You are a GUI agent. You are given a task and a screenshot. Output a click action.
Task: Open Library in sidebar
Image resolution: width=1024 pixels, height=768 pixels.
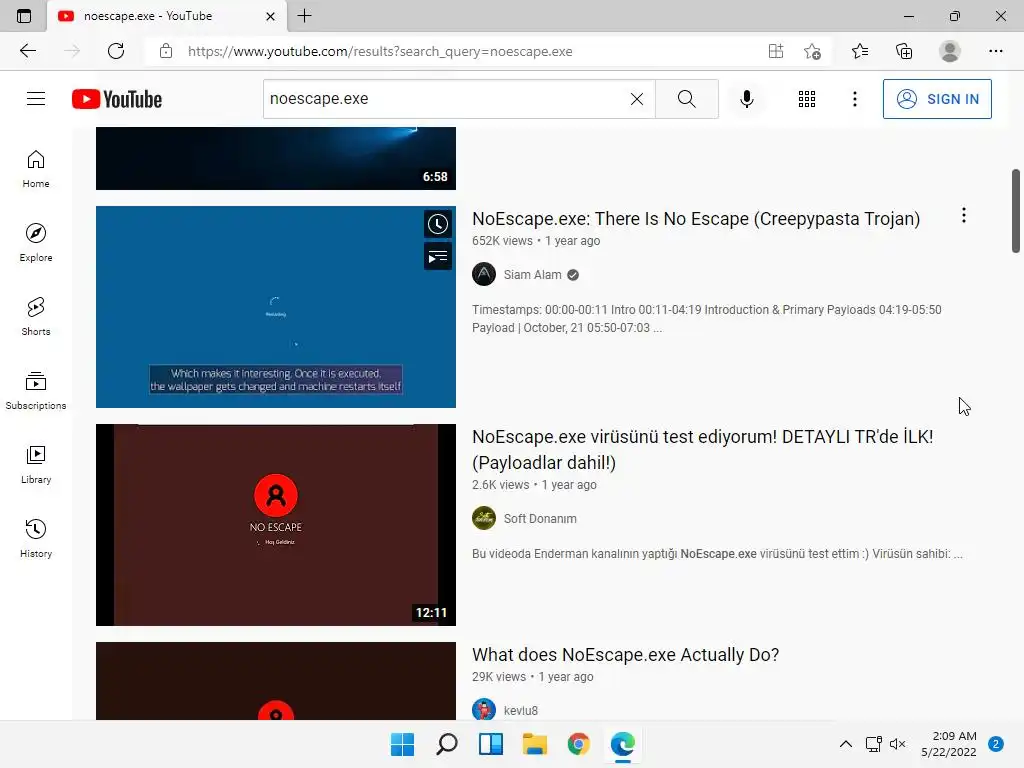pos(36,464)
